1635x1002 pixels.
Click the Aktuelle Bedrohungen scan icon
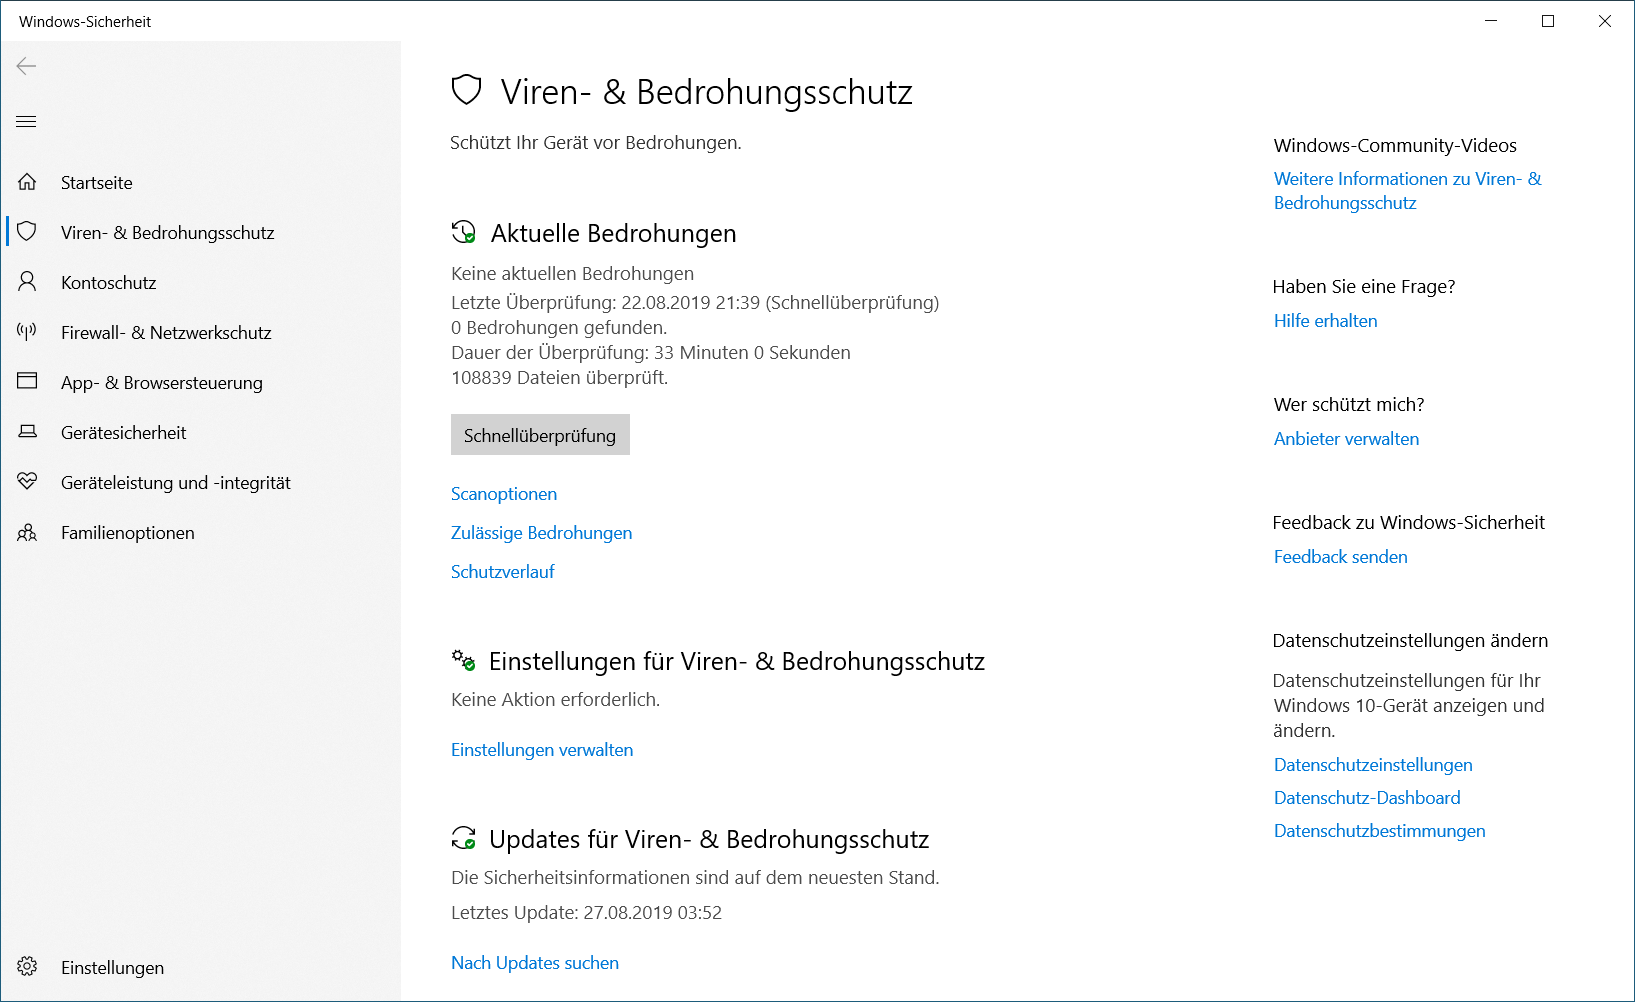(464, 232)
